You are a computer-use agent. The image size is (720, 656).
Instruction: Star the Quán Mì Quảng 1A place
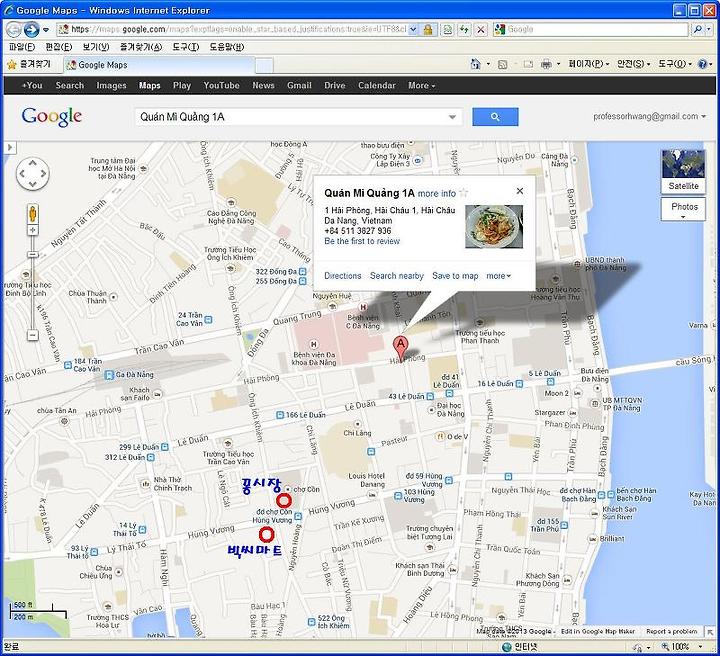point(464,193)
